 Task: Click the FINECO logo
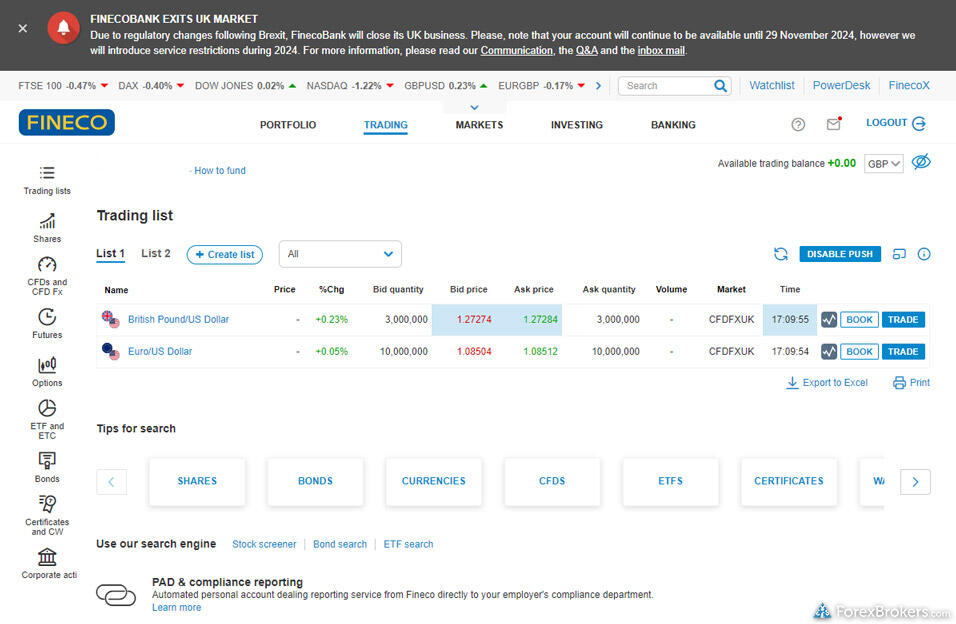pos(66,123)
